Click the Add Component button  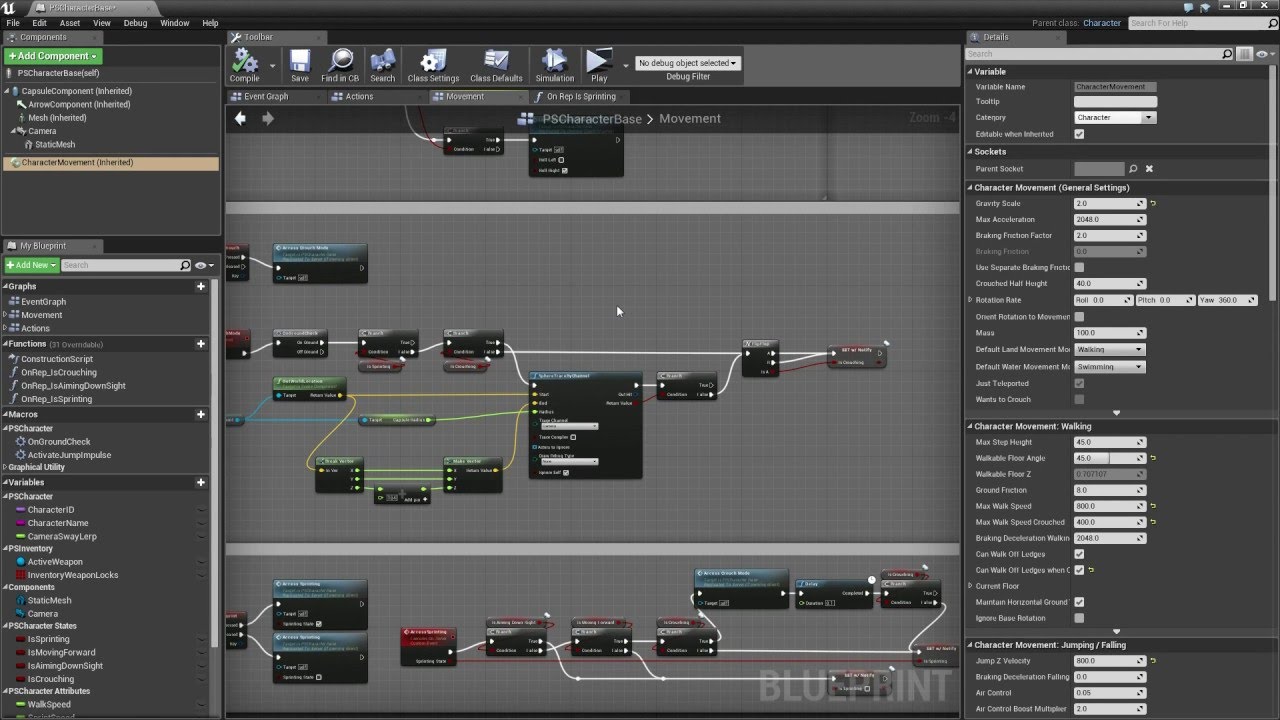coord(52,56)
